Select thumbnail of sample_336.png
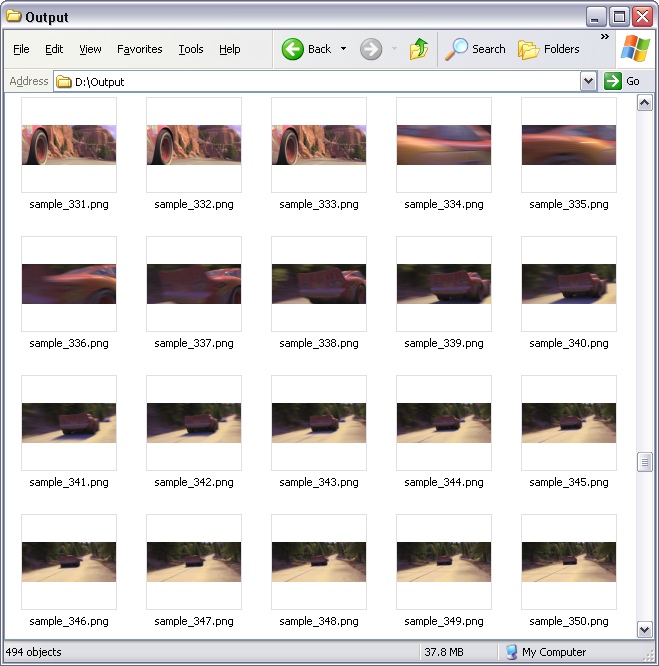The height and width of the screenshot is (666, 659). pos(69,284)
